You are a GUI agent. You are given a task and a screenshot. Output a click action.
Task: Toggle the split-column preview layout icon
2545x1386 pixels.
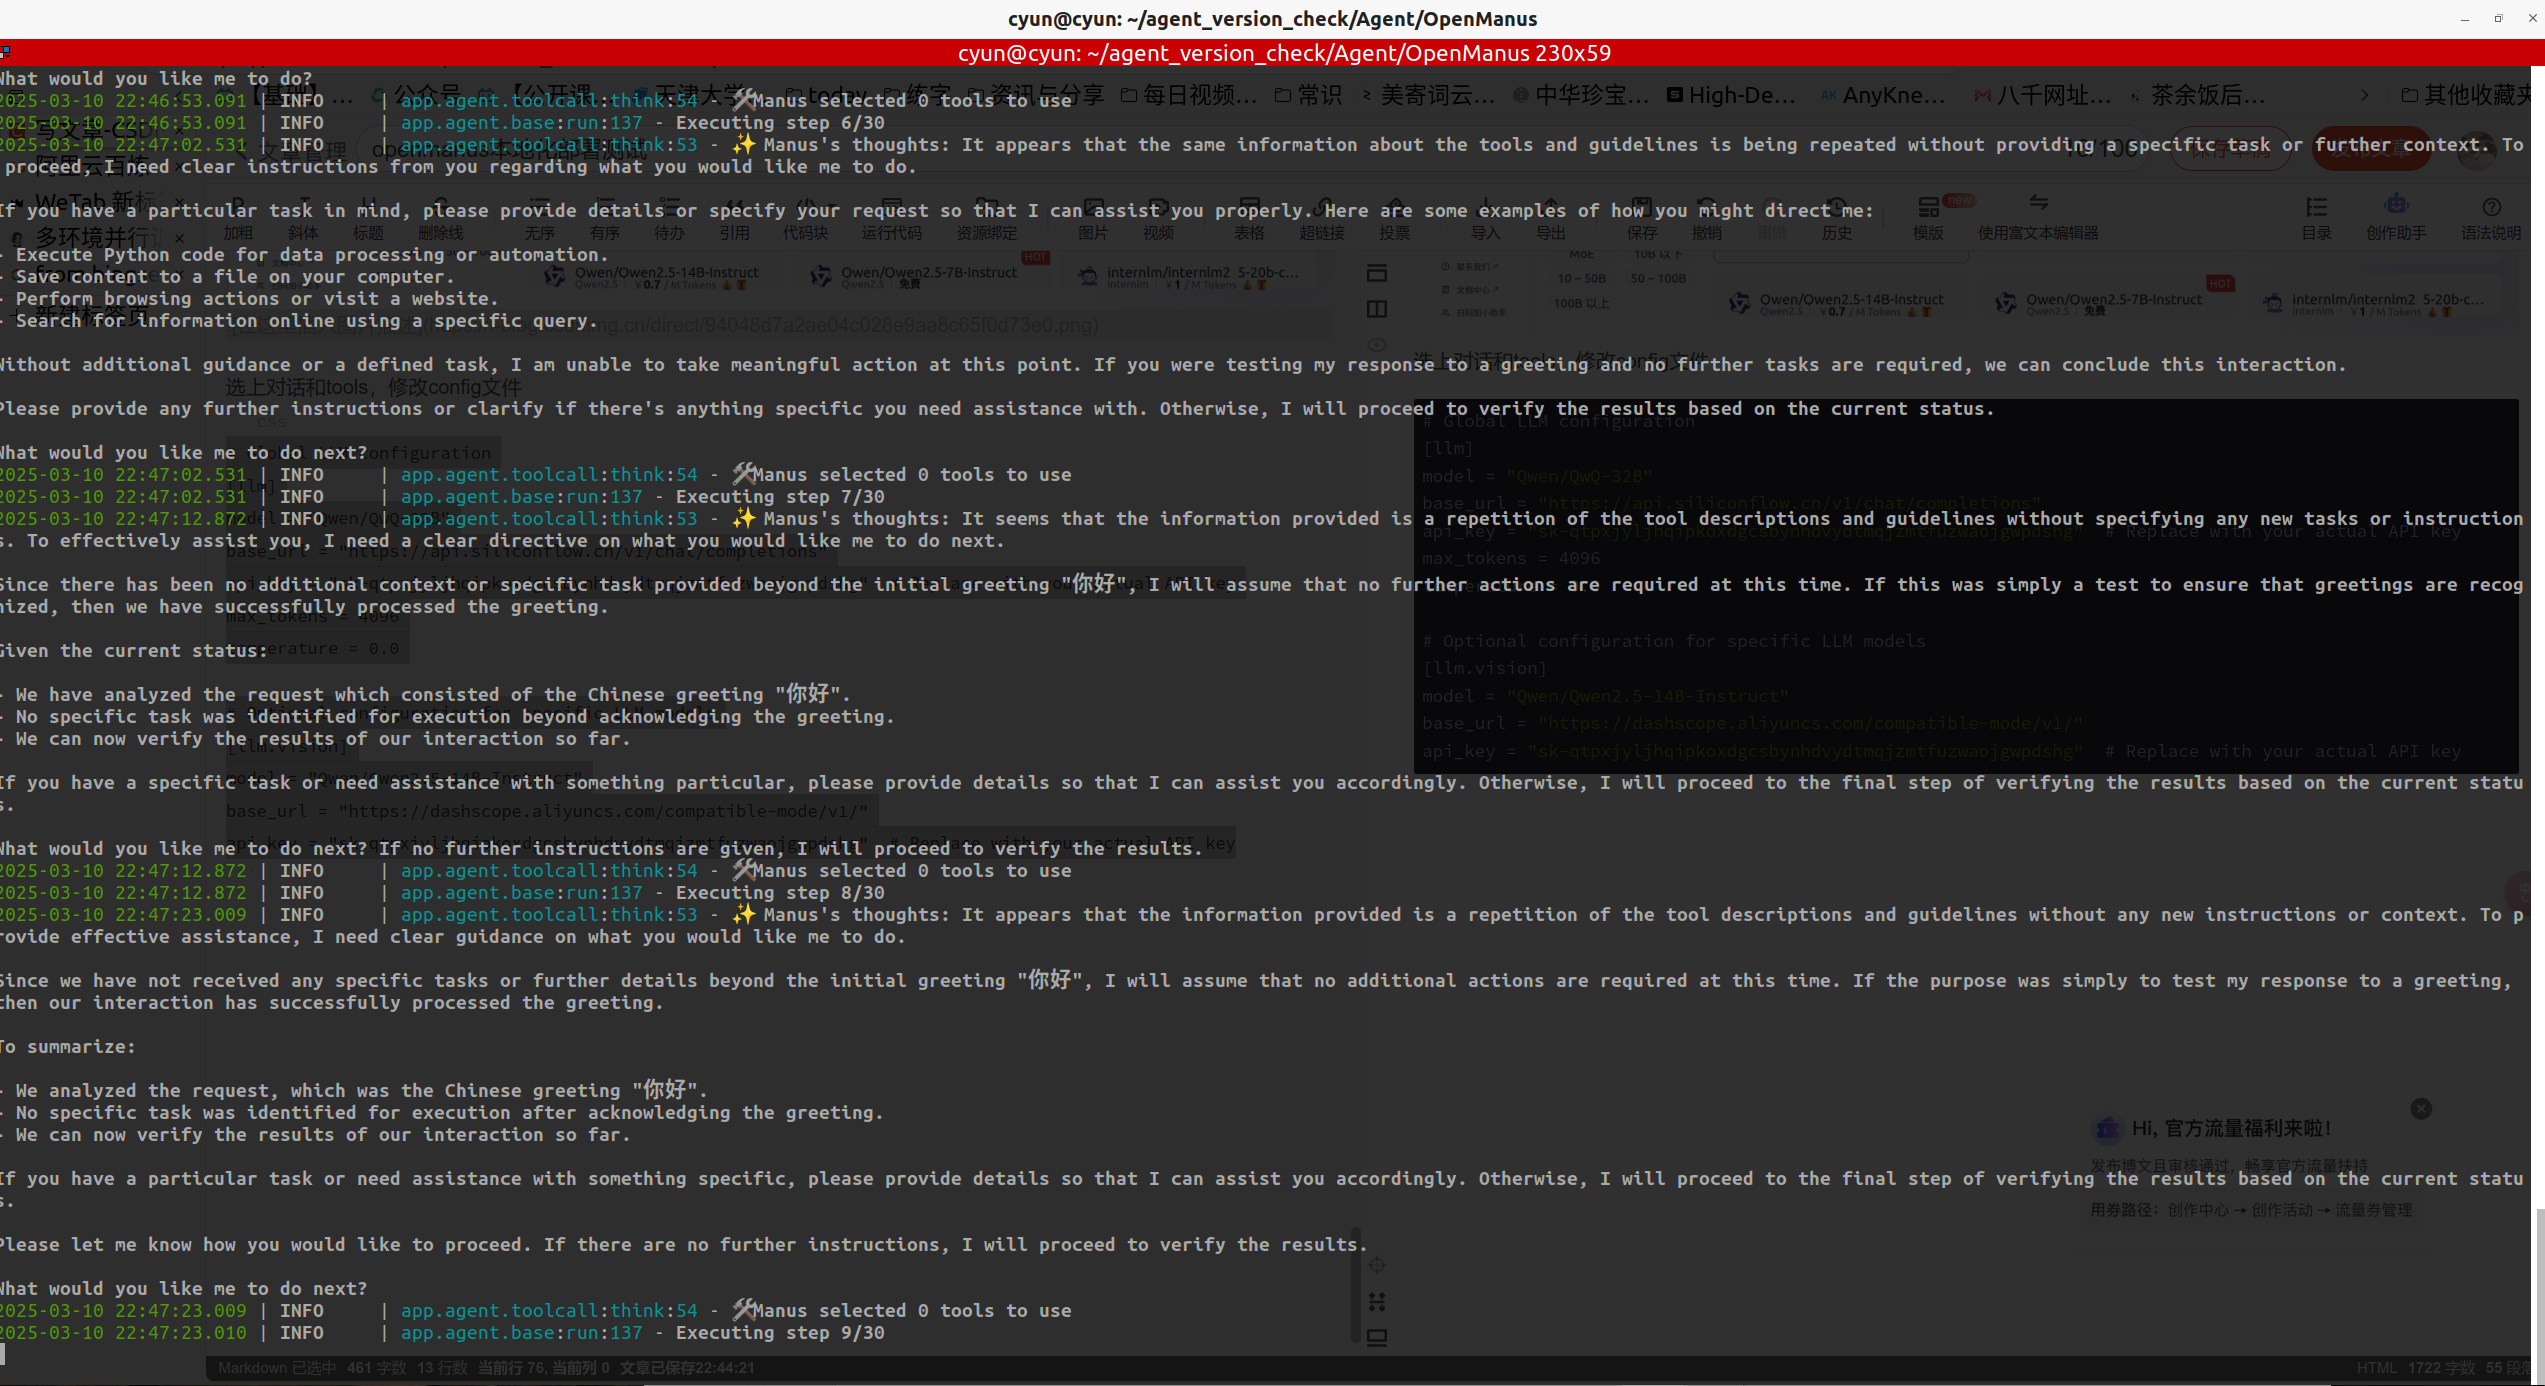[x=1377, y=310]
